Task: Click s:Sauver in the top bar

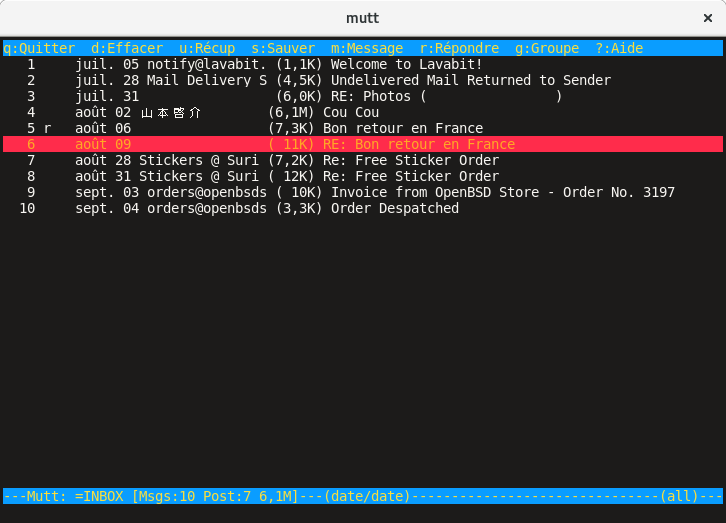Action: tap(283, 48)
